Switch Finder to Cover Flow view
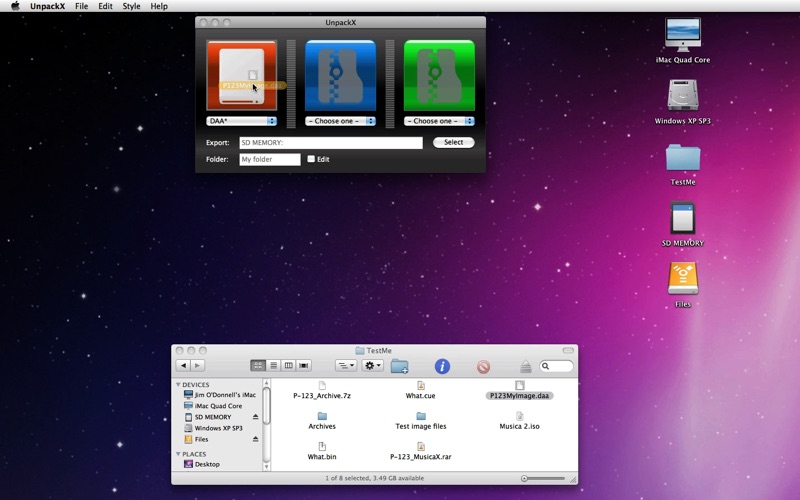The image size is (800, 500). click(304, 365)
